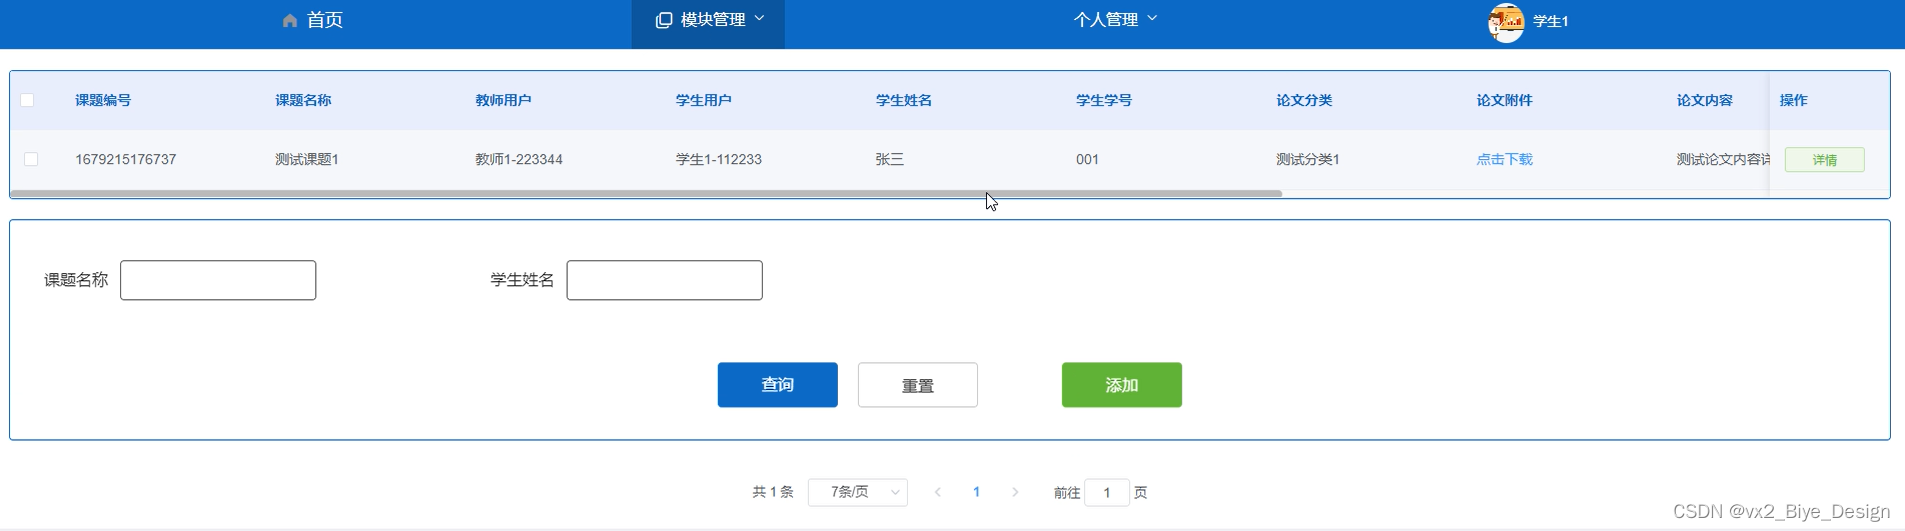The width and height of the screenshot is (1905, 531).
Task: Click the cell 学生1-112233
Action: click(x=719, y=159)
